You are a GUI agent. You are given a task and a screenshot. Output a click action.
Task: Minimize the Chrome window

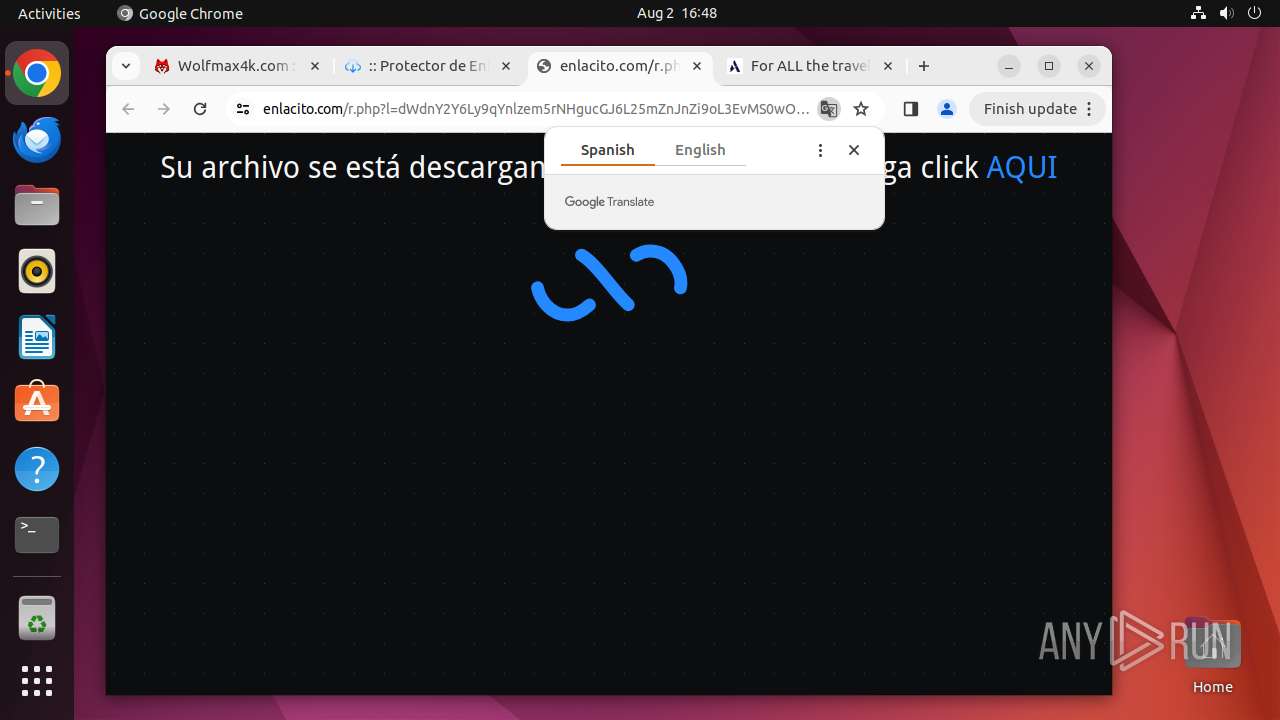point(1009,66)
